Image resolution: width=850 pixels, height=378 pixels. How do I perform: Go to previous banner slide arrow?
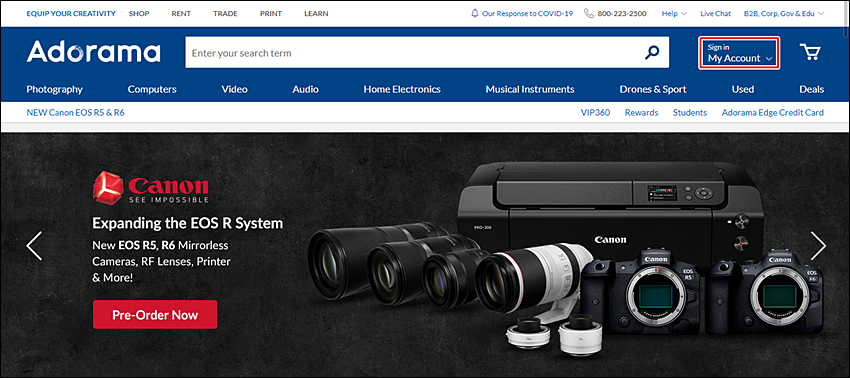click(34, 246)
